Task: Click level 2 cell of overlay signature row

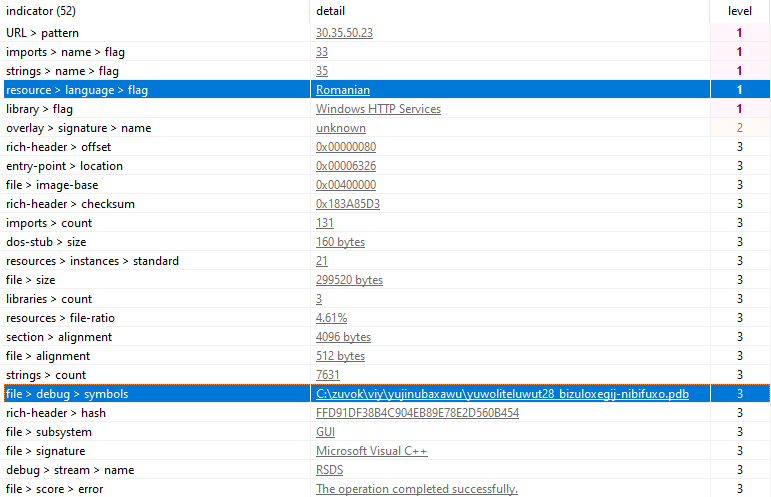Action: coord(740,128)
